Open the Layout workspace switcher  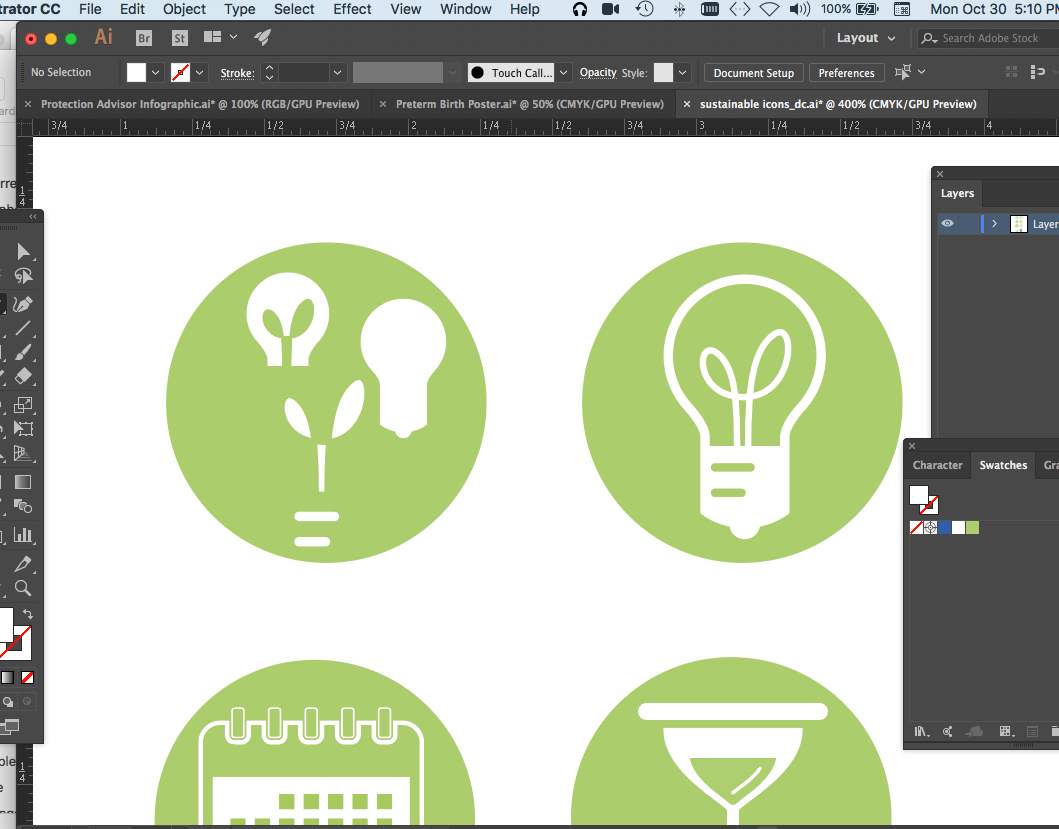pos(866,38)
